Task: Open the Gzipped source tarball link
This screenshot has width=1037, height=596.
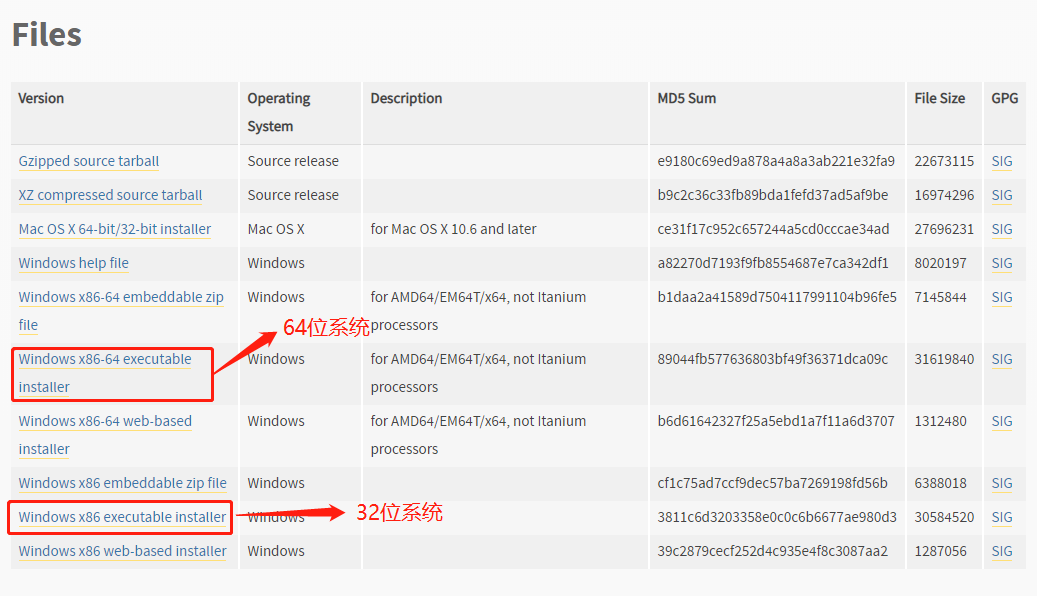Action: (89, 161)
